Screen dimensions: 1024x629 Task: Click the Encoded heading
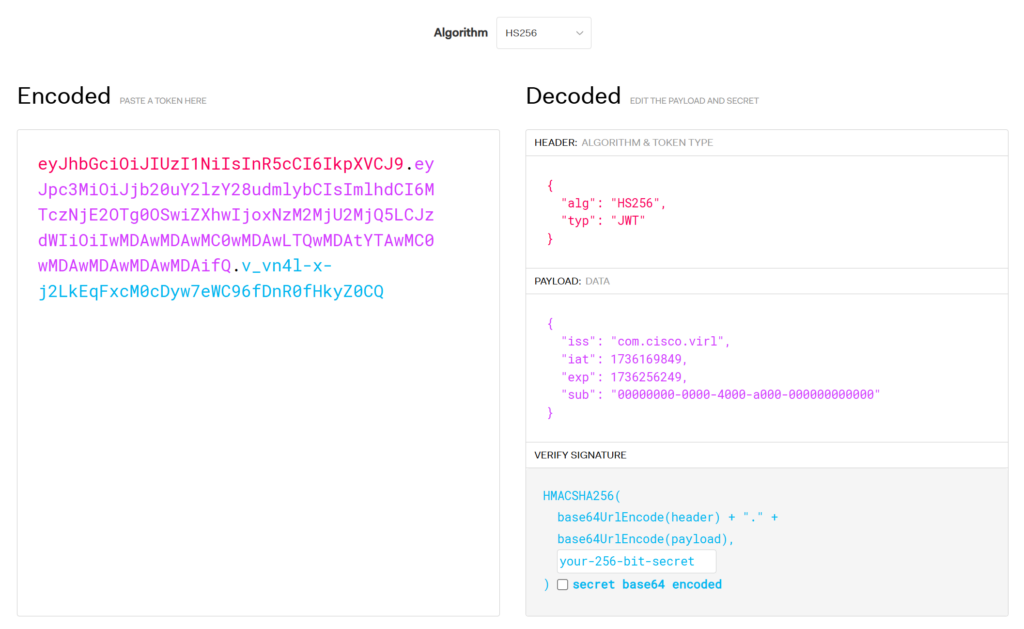[x=63, y=95]
